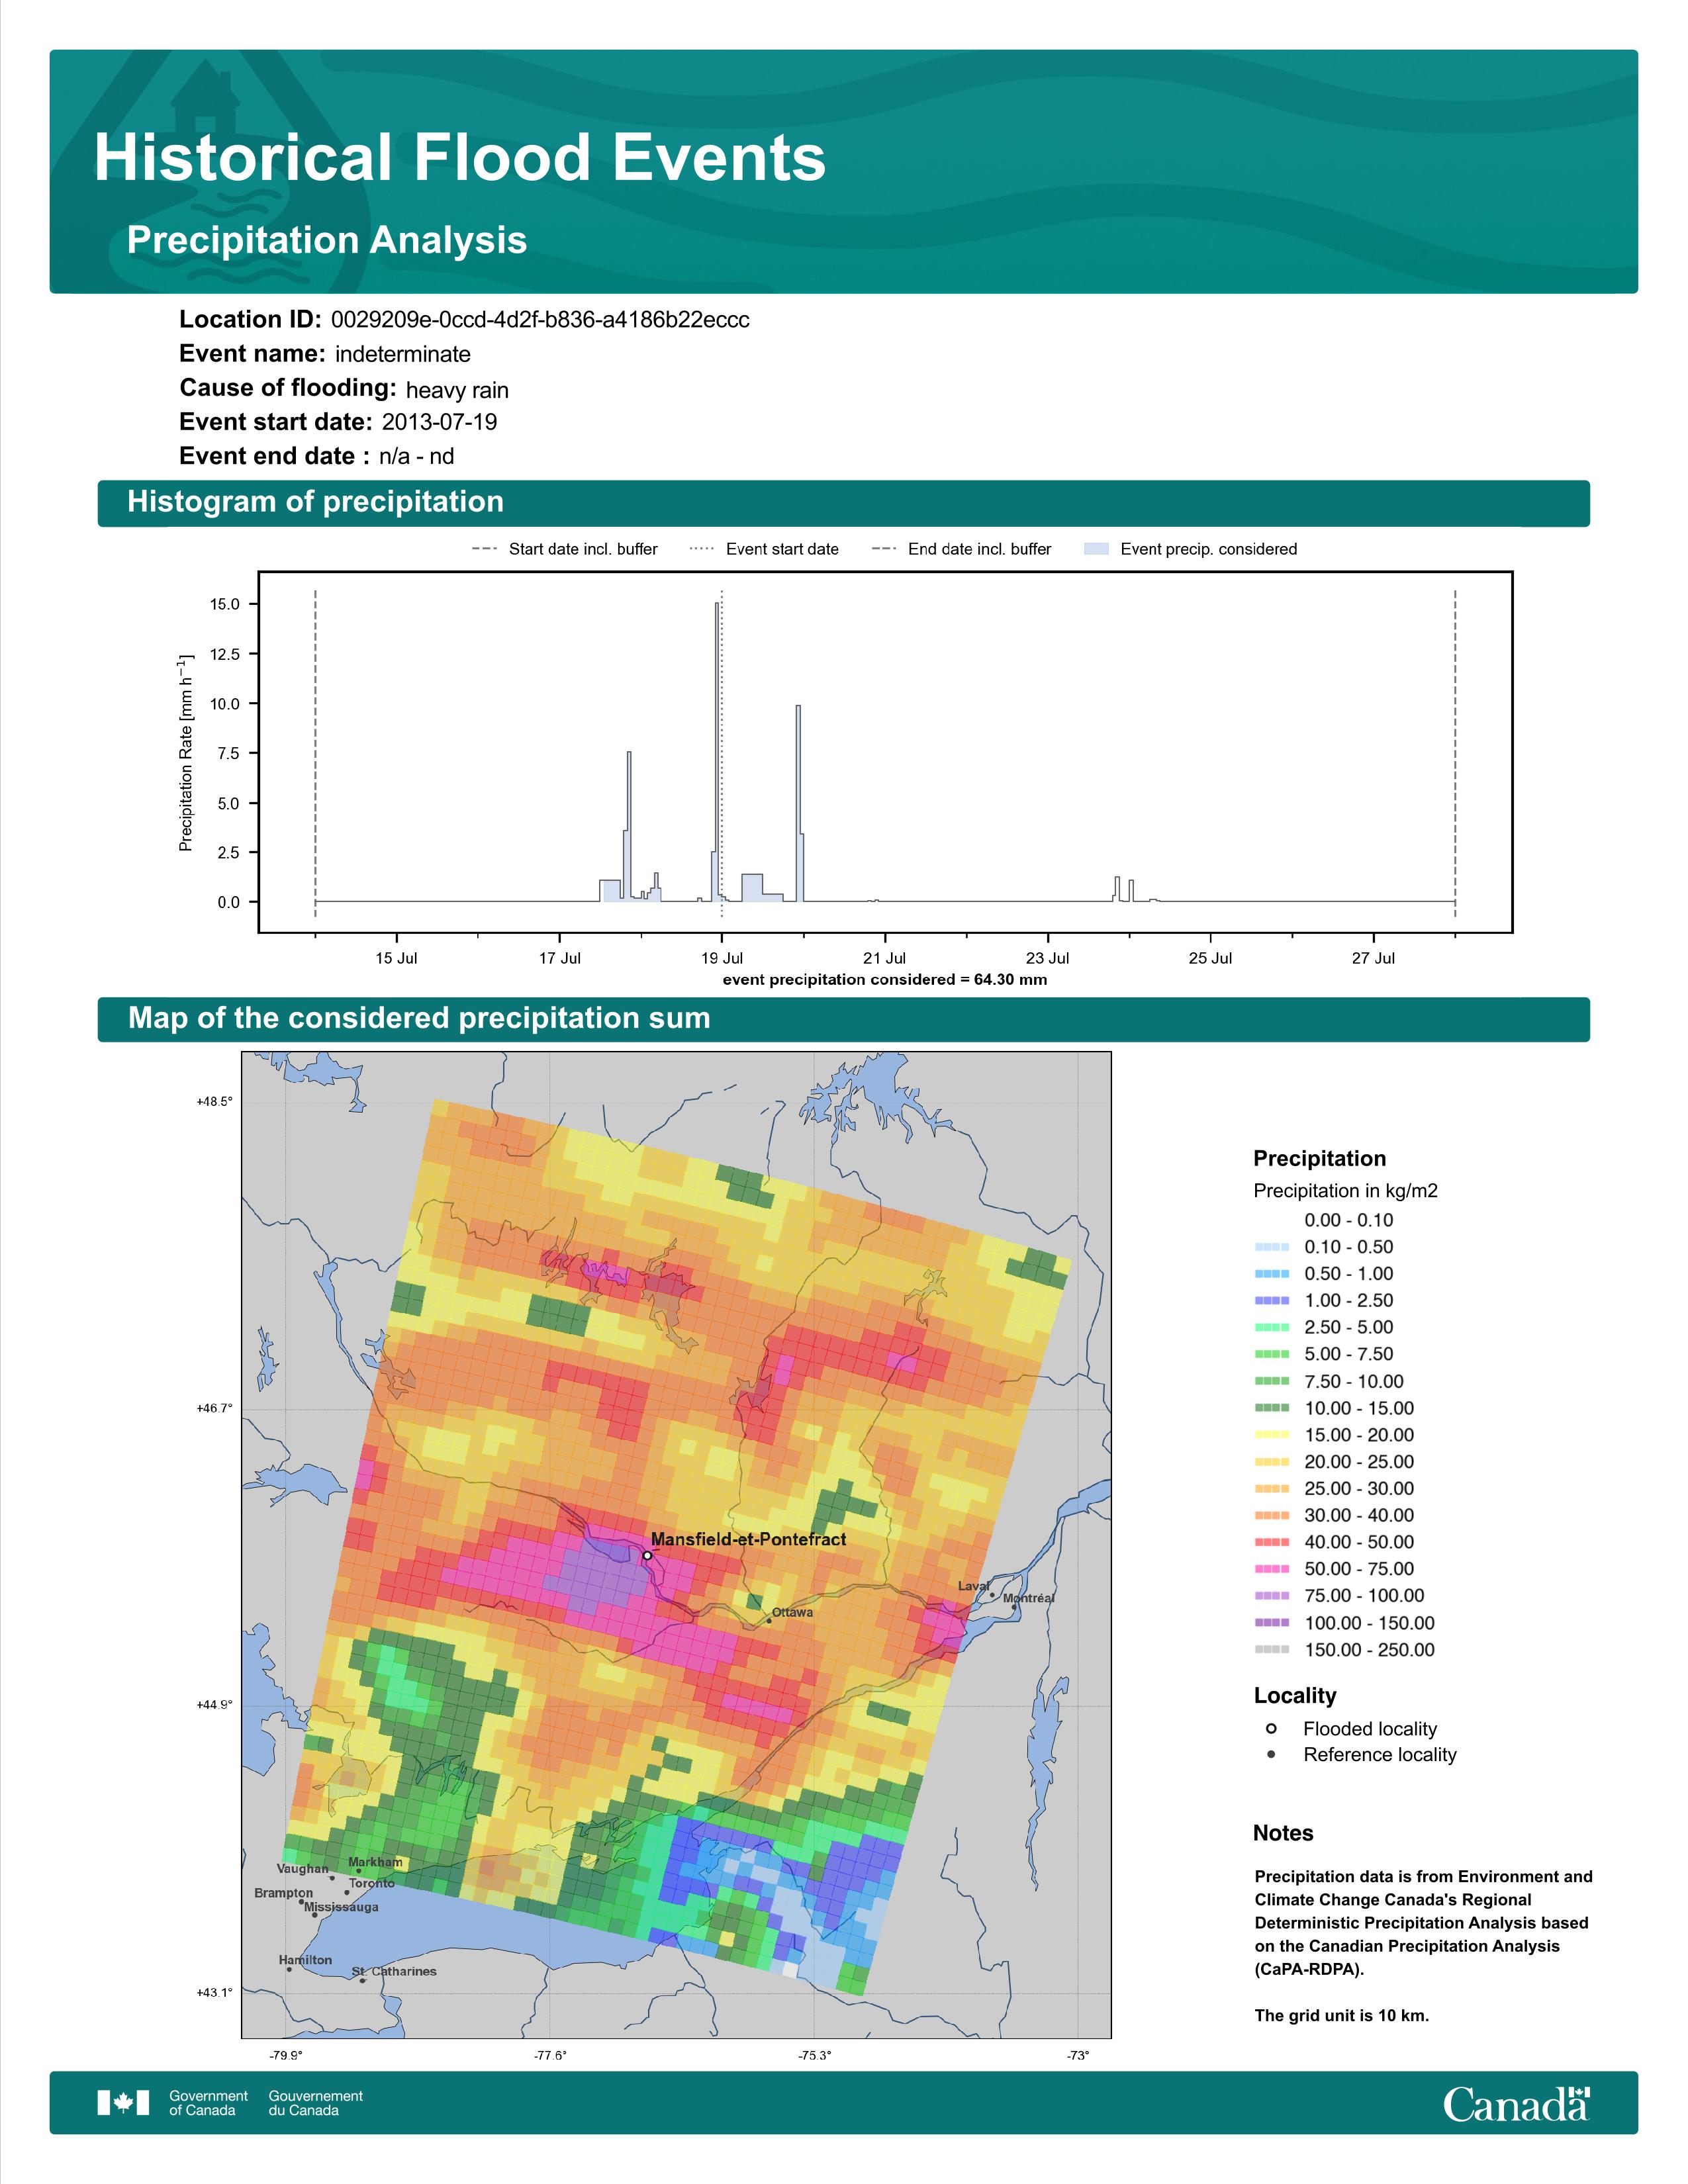Click the Reference locality legend symbol
Image resolution: width=1688 pixels, height=2184 pixels.
point(1271,1754)
